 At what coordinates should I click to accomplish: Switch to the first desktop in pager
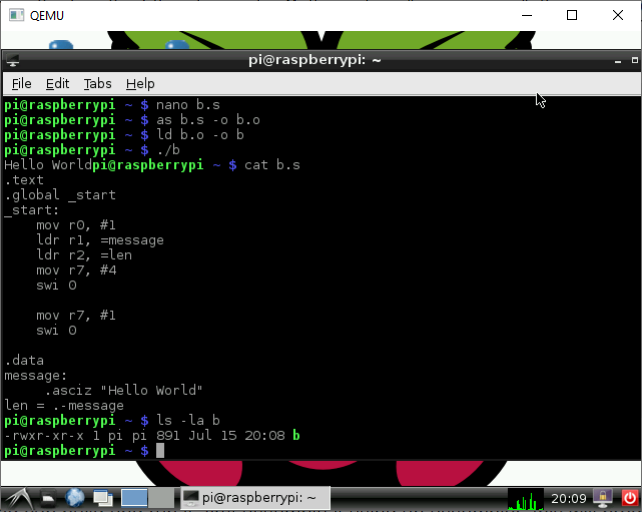(x=134, y=497)
